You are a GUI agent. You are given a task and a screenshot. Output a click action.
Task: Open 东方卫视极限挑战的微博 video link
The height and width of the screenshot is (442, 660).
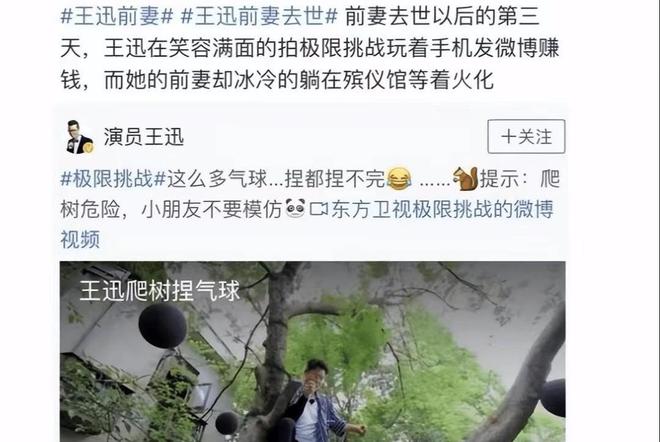click(x=442, y=209)
